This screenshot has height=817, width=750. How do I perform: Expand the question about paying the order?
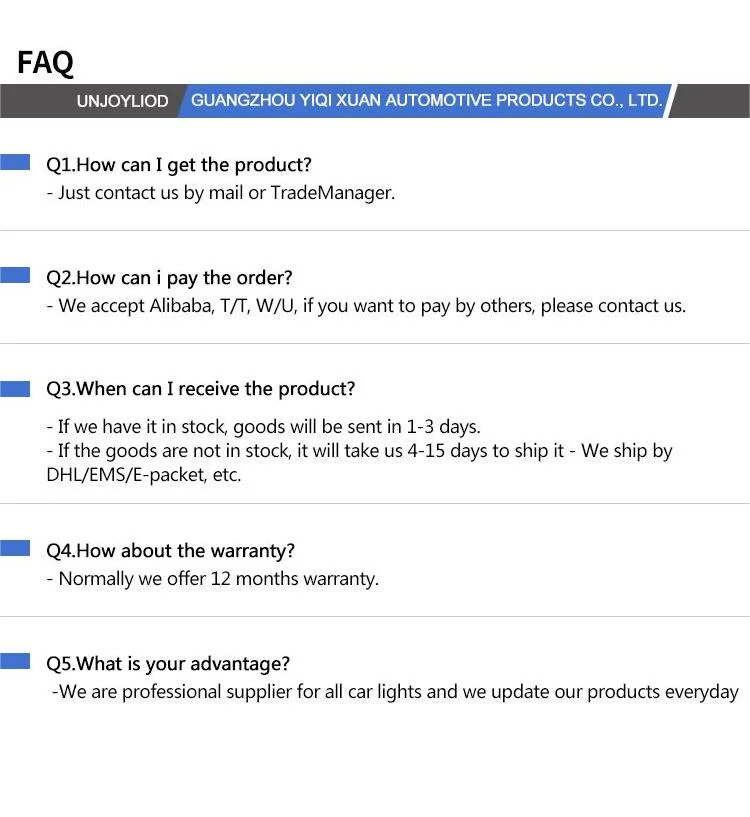169,278
